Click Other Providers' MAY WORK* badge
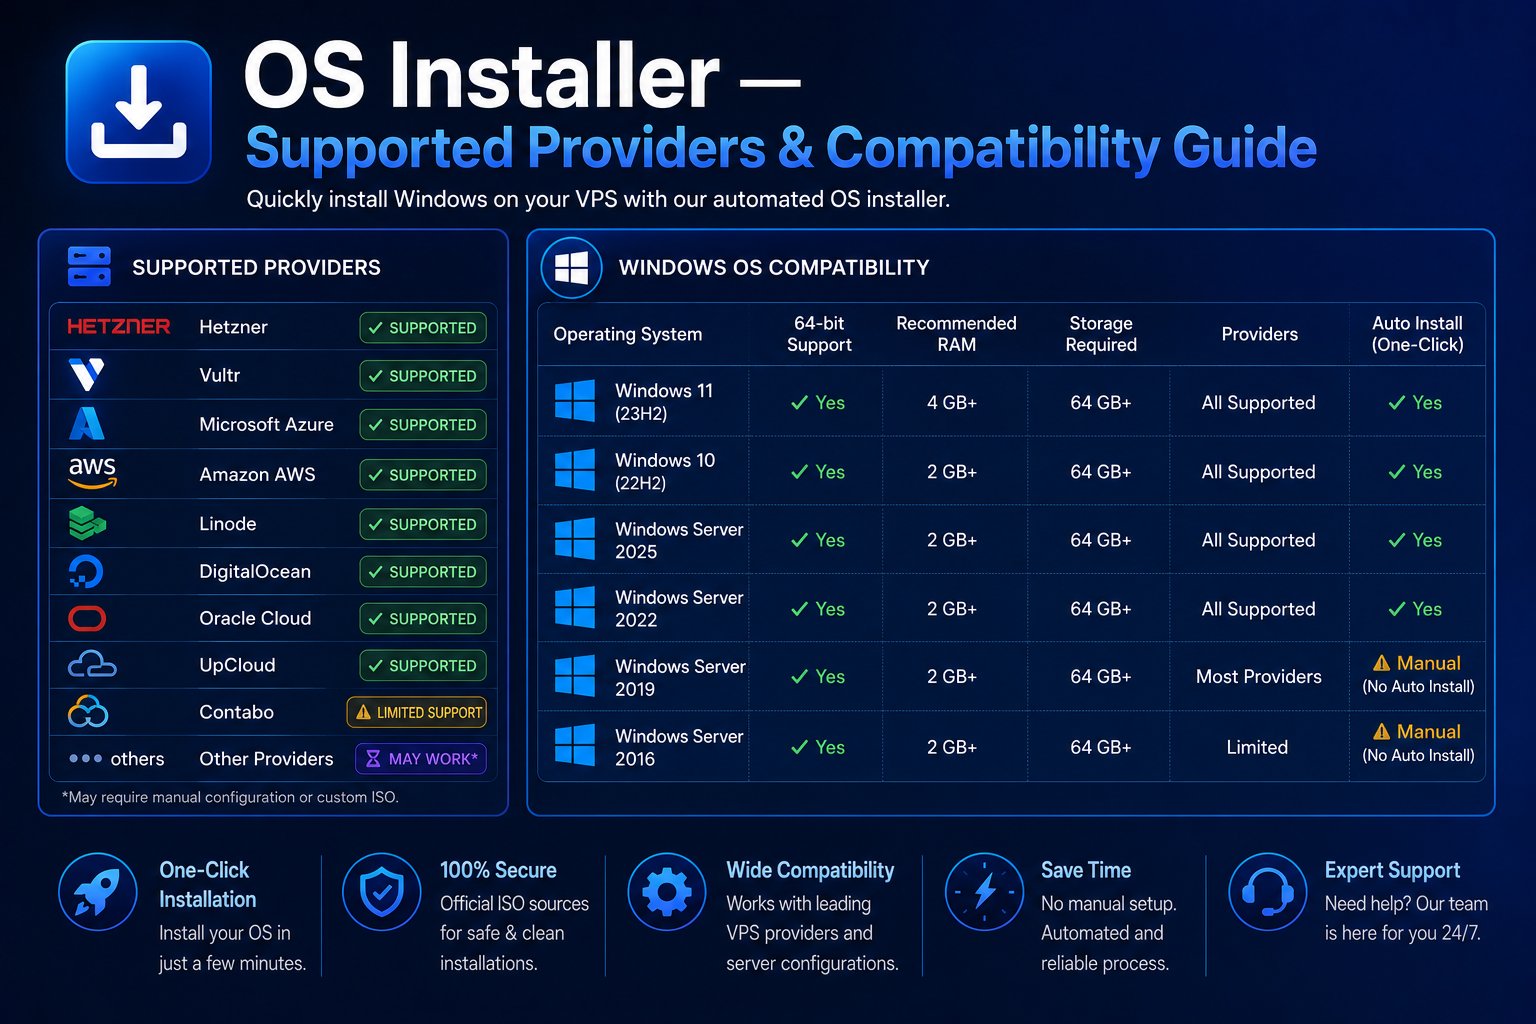1536x1024 pixels. pos(421,759)
